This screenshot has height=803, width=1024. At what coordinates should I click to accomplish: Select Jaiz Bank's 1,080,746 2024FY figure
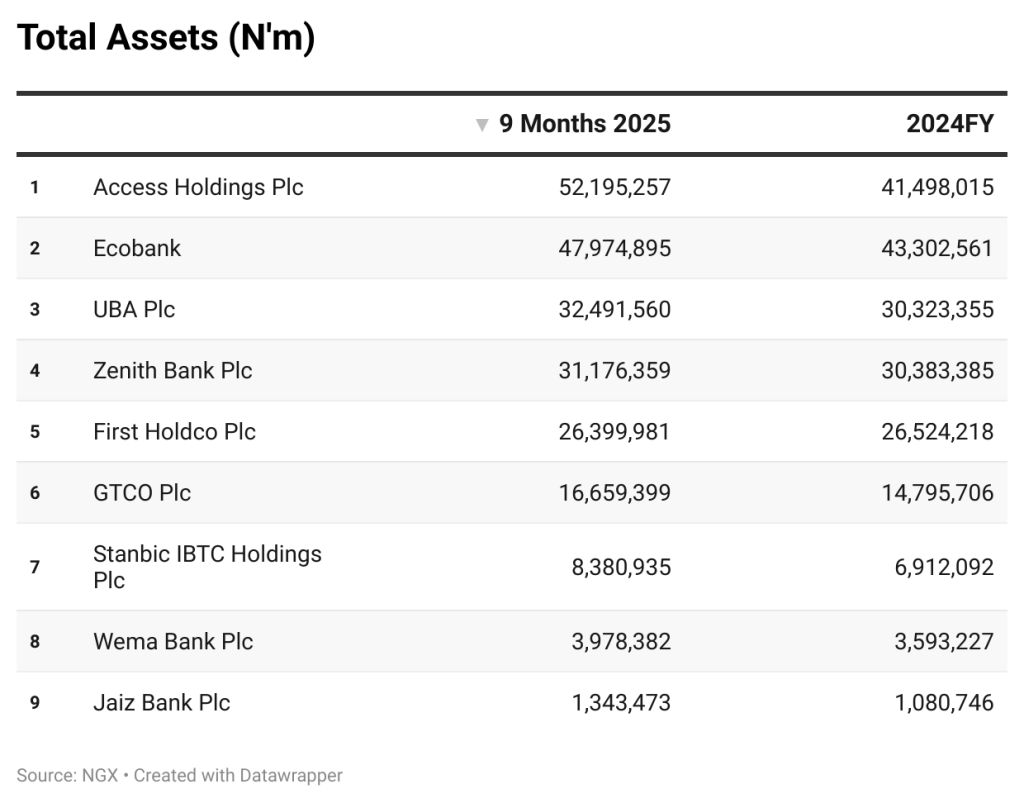point(944,702)
